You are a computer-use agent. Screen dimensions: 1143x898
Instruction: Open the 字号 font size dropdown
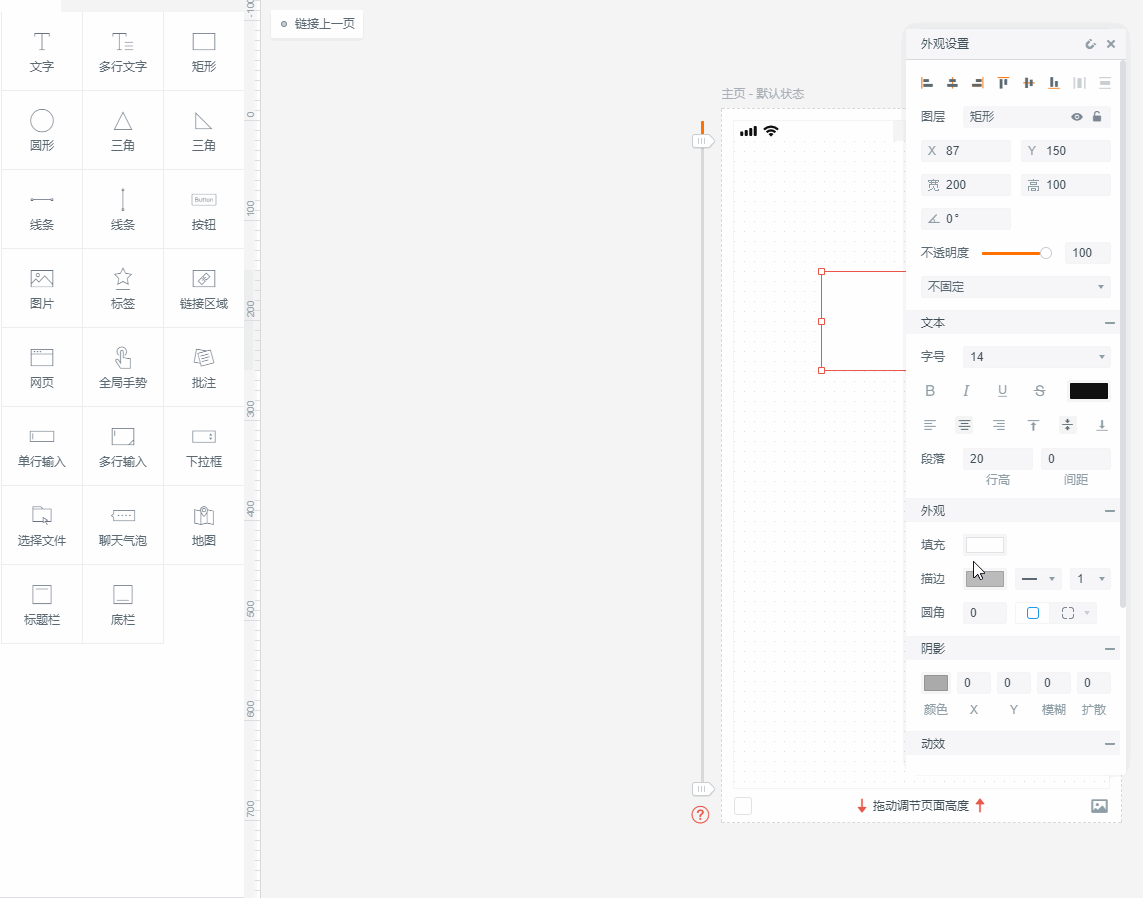(1037, 356)
